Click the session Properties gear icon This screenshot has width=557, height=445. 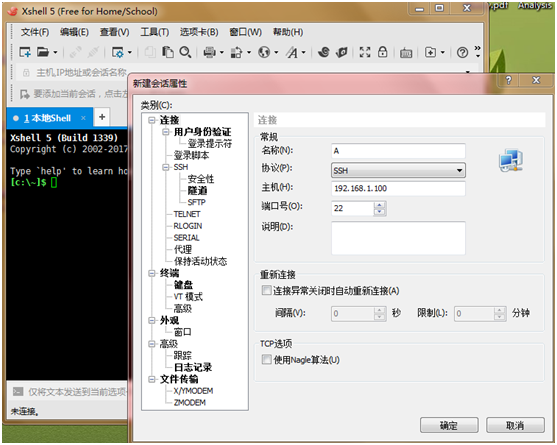coord(118,53)
